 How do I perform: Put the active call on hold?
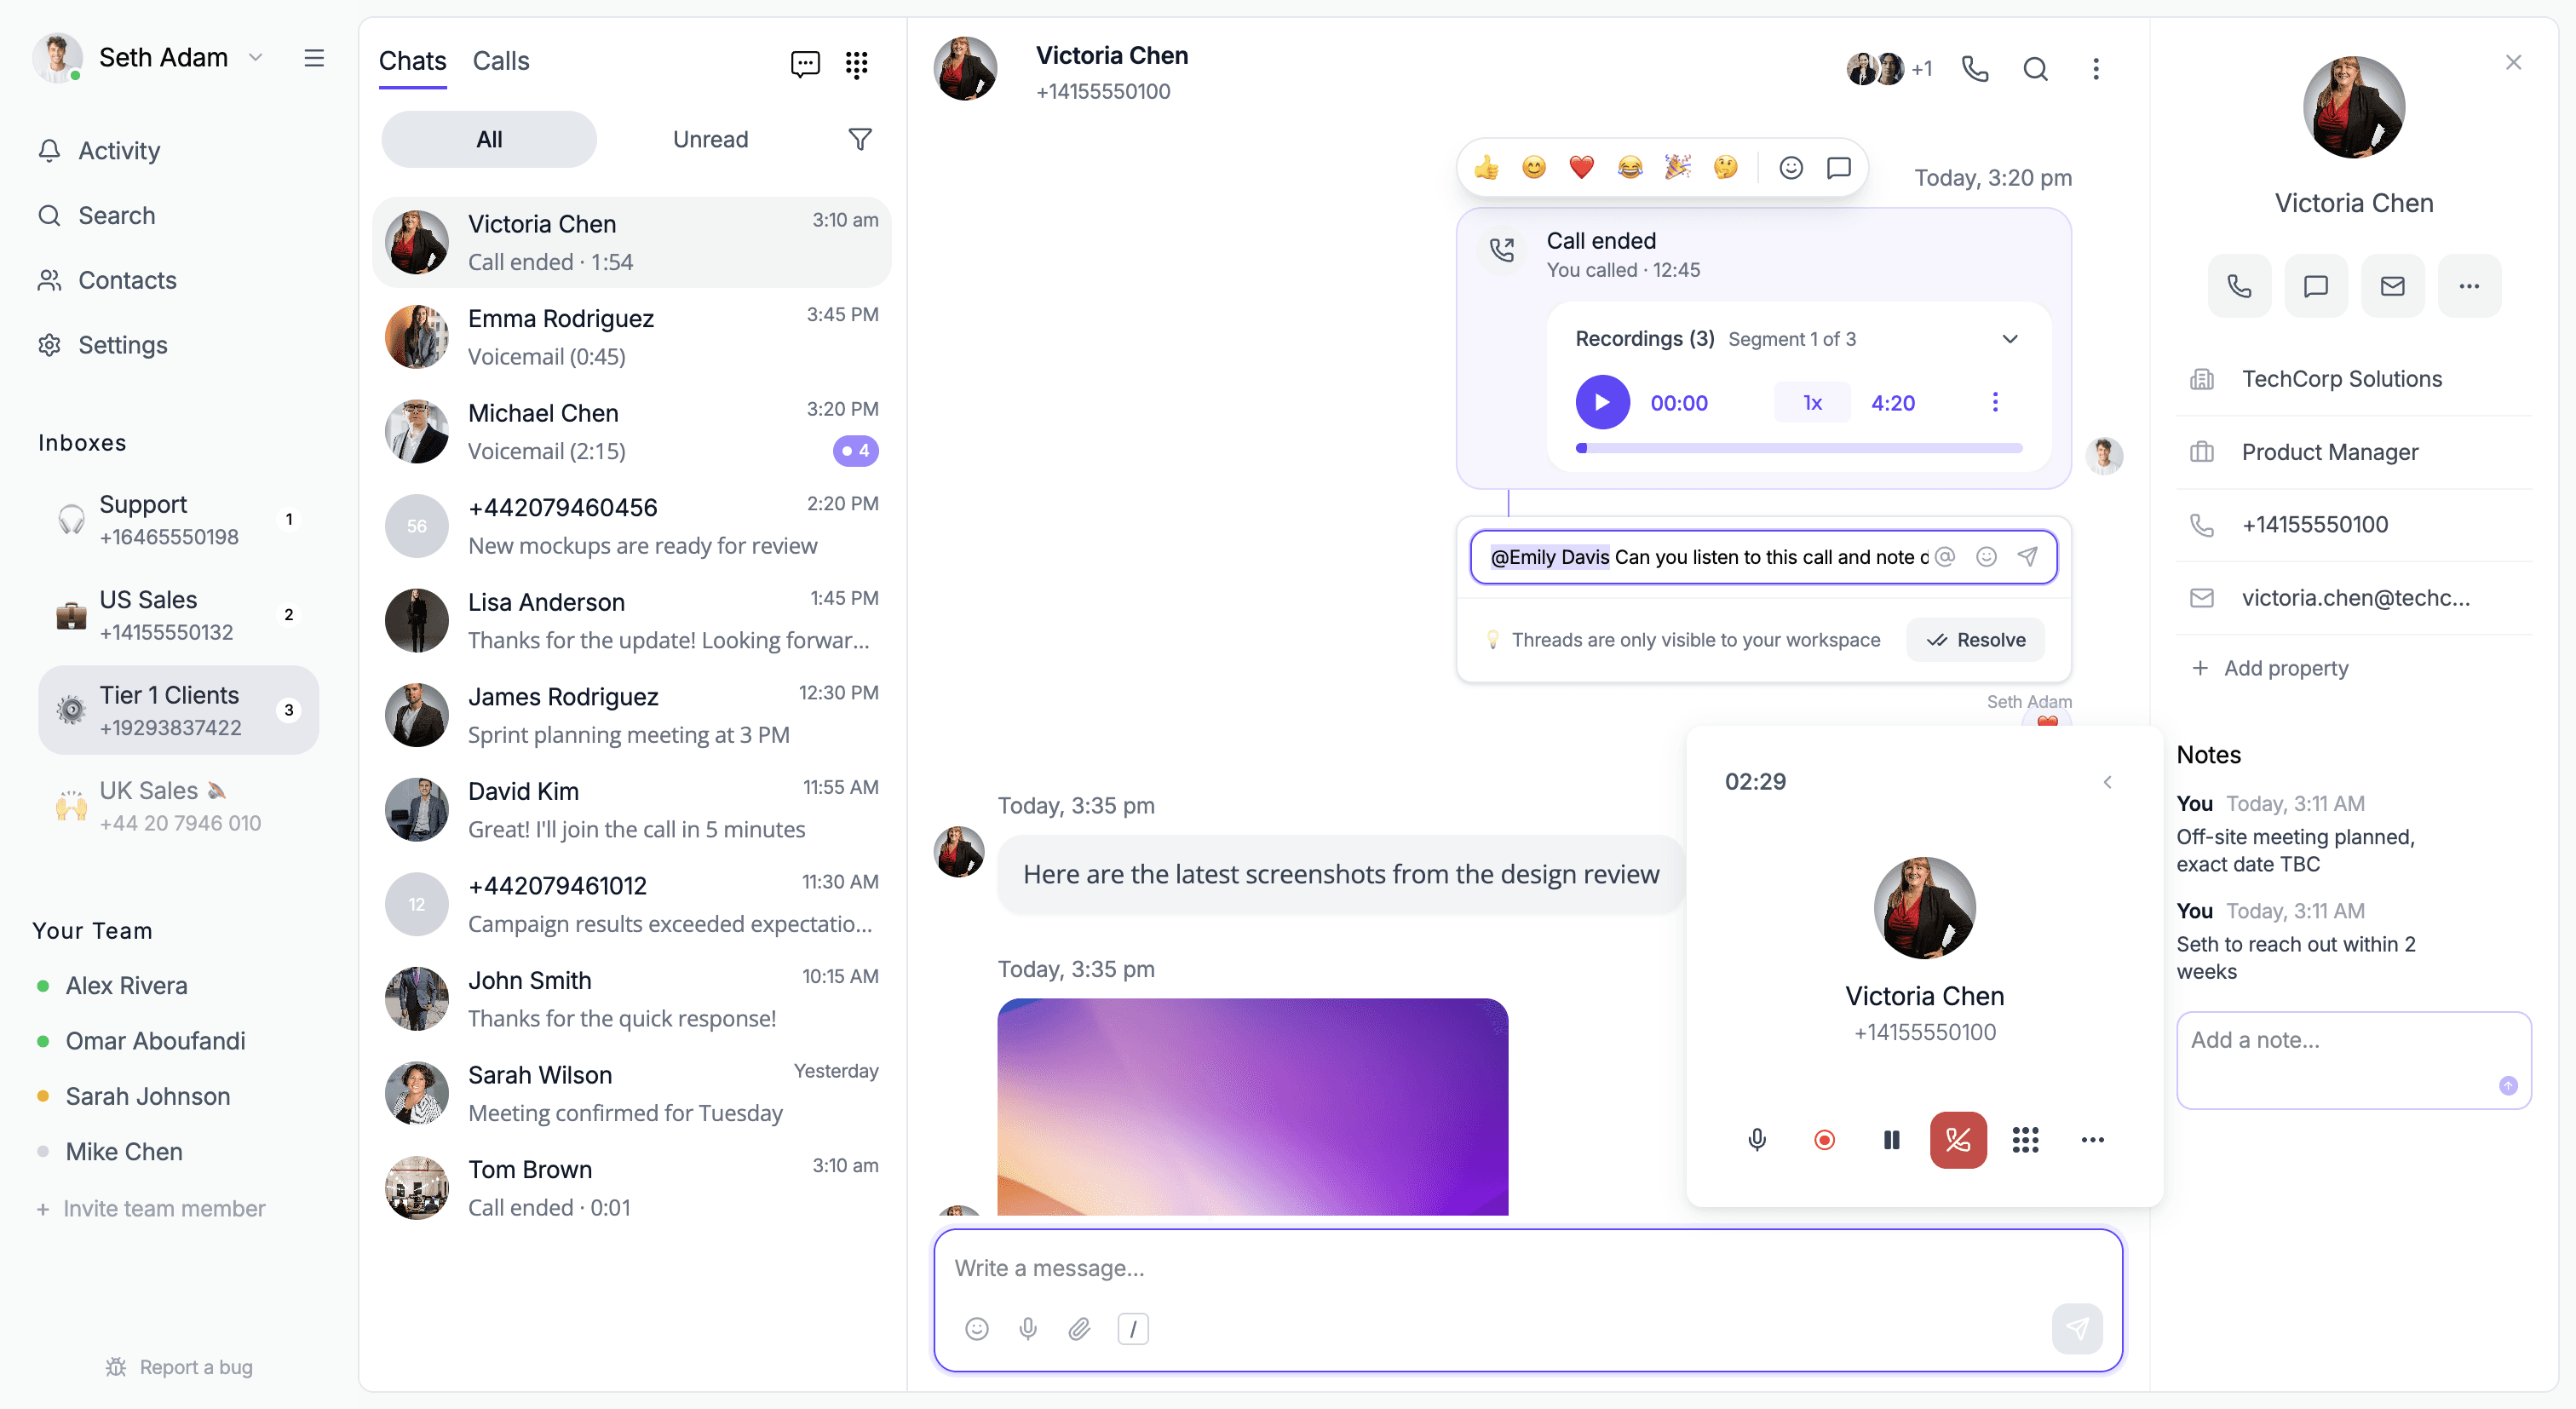pyautogui.click(x=1891, y=1139)
